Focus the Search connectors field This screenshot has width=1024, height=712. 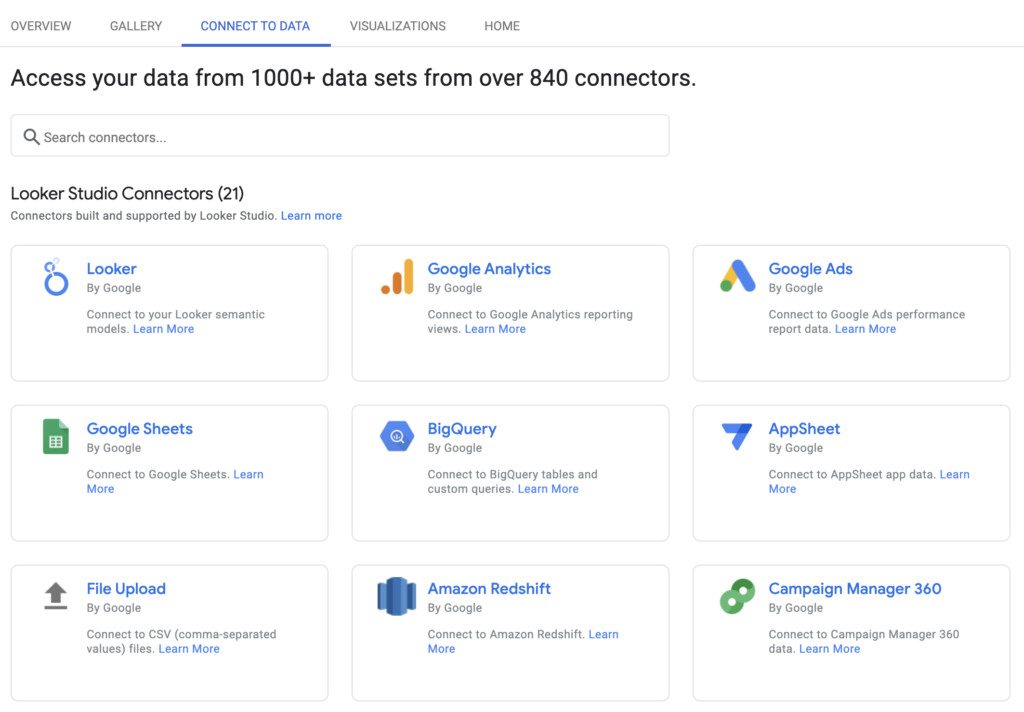tap(340, 136)
